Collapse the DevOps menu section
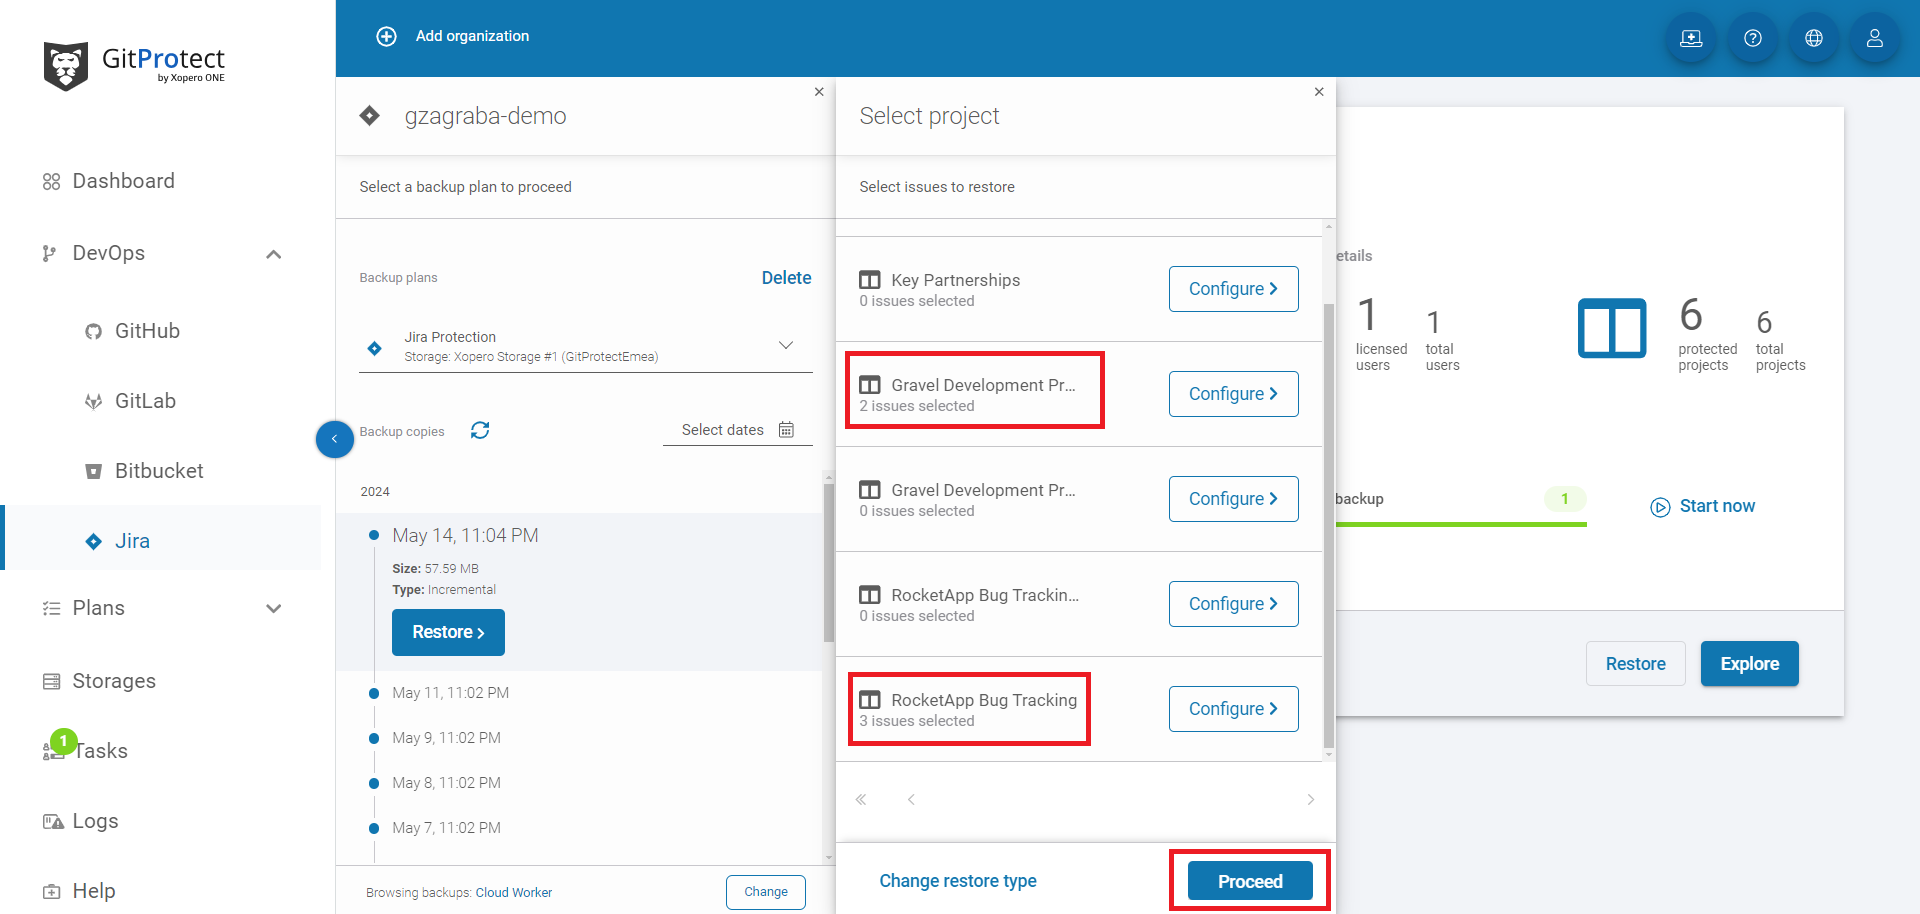 (x=273, y=254)
